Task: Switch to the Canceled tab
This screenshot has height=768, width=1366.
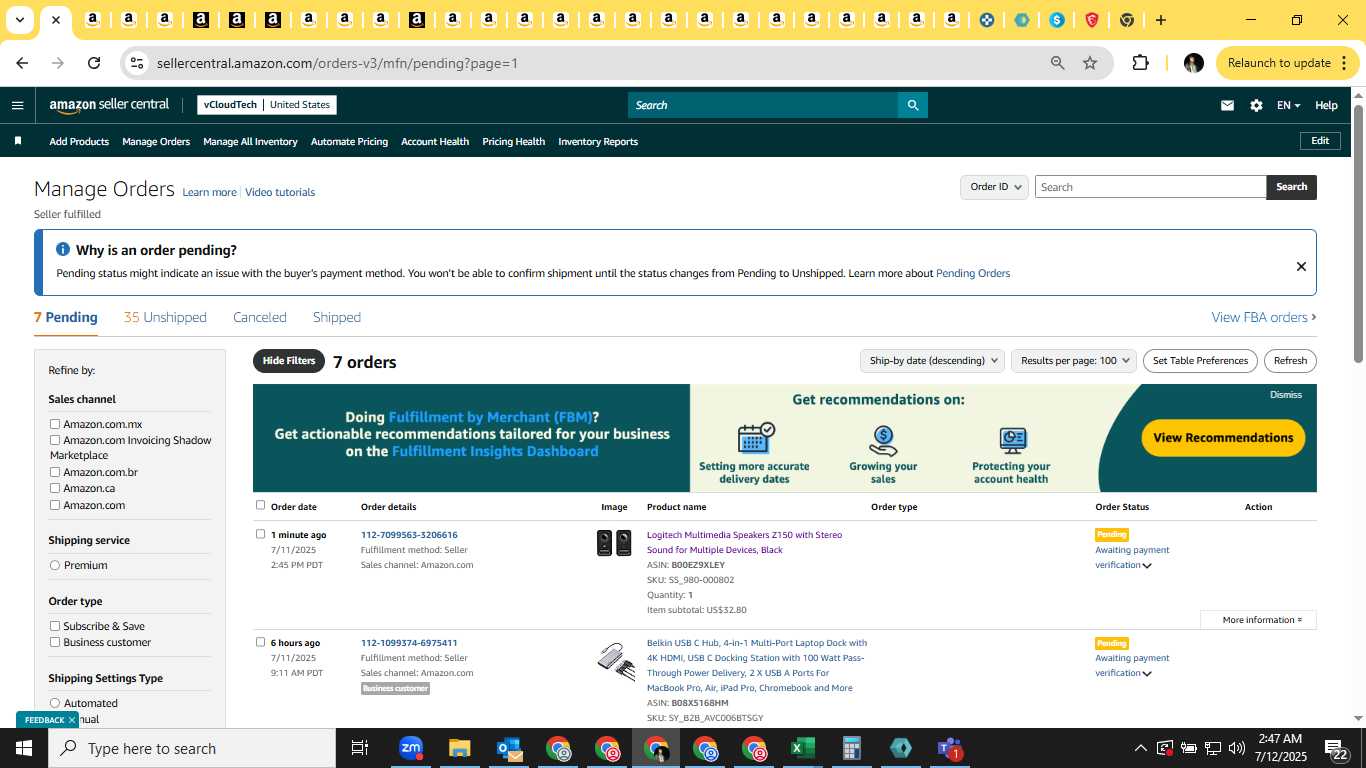Action: point(260,317)
